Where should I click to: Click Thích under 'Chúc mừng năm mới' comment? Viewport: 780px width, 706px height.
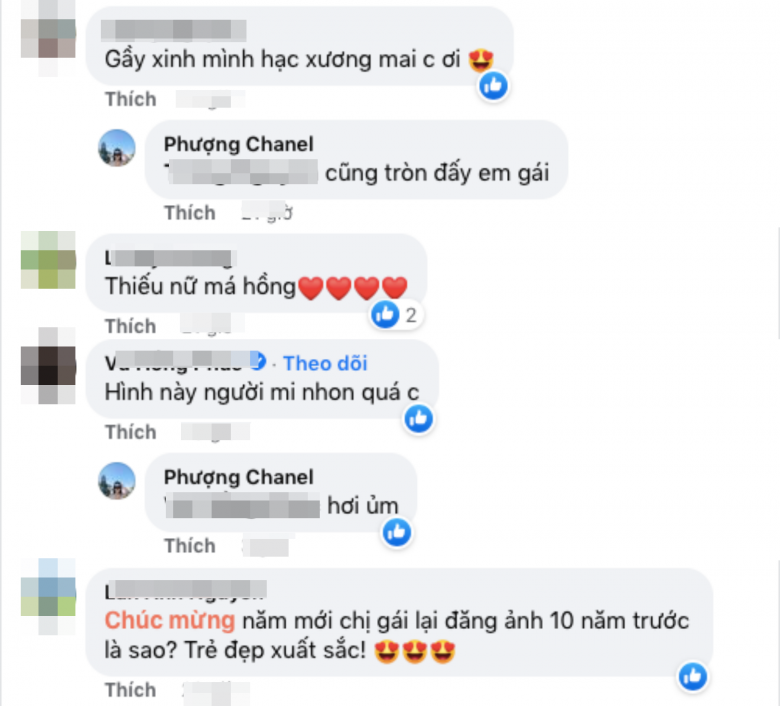[x=131, y=690]
